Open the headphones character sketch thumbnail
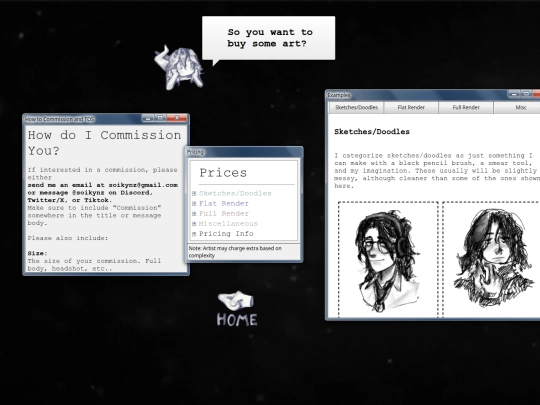Viewport: 540px width, 405px height. 388,260
